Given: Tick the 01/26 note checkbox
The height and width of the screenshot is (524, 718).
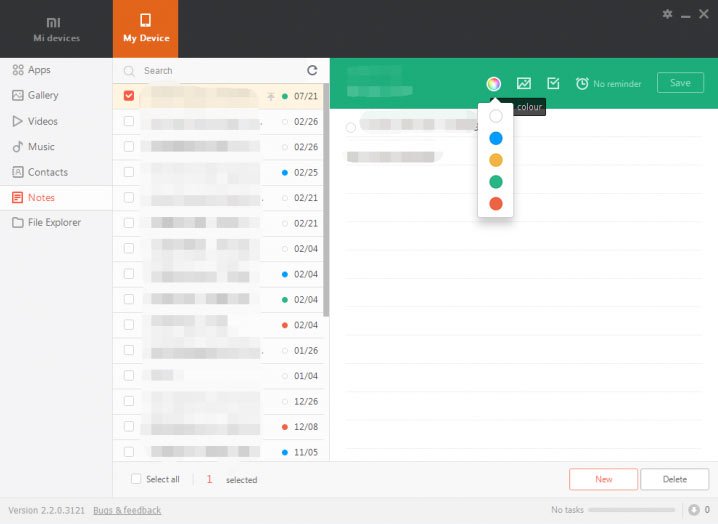Looking at the screenshot, I should tap(129, 350).
